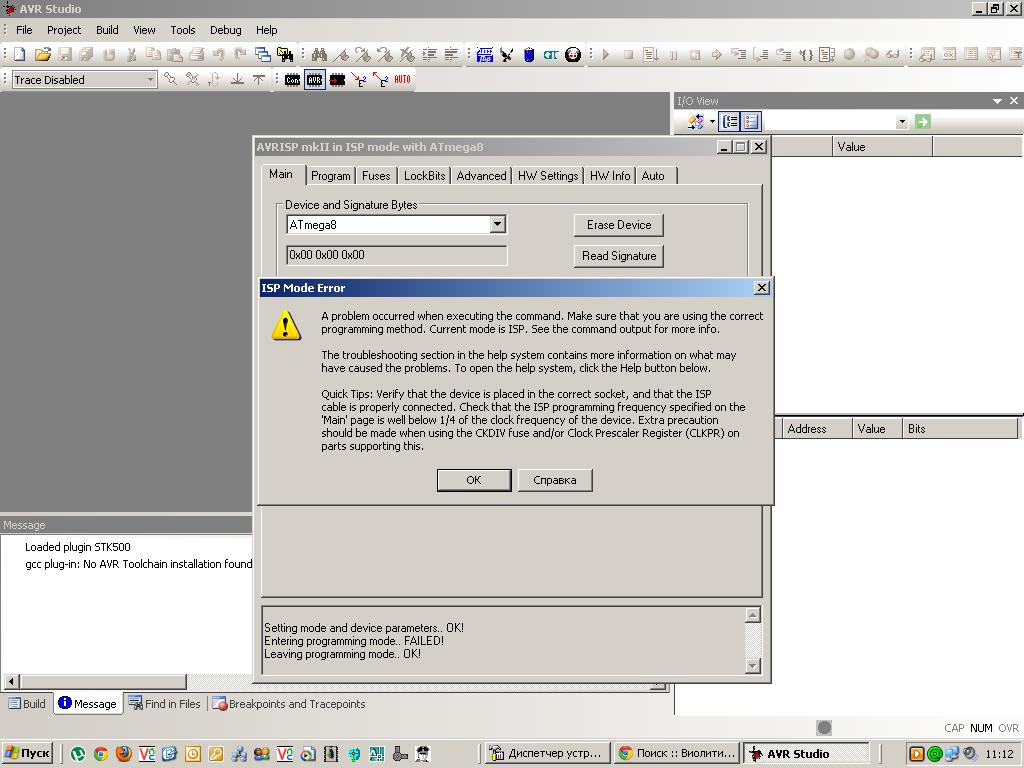Click the Start Debugging play icon
1024x768 pixels.
point(606,55)
